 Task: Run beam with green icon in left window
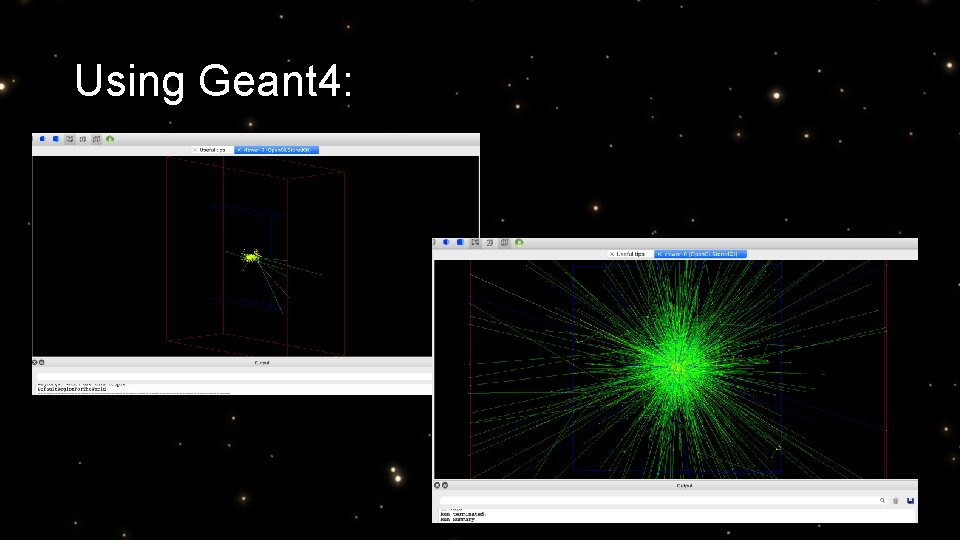(x=110, y=139)
